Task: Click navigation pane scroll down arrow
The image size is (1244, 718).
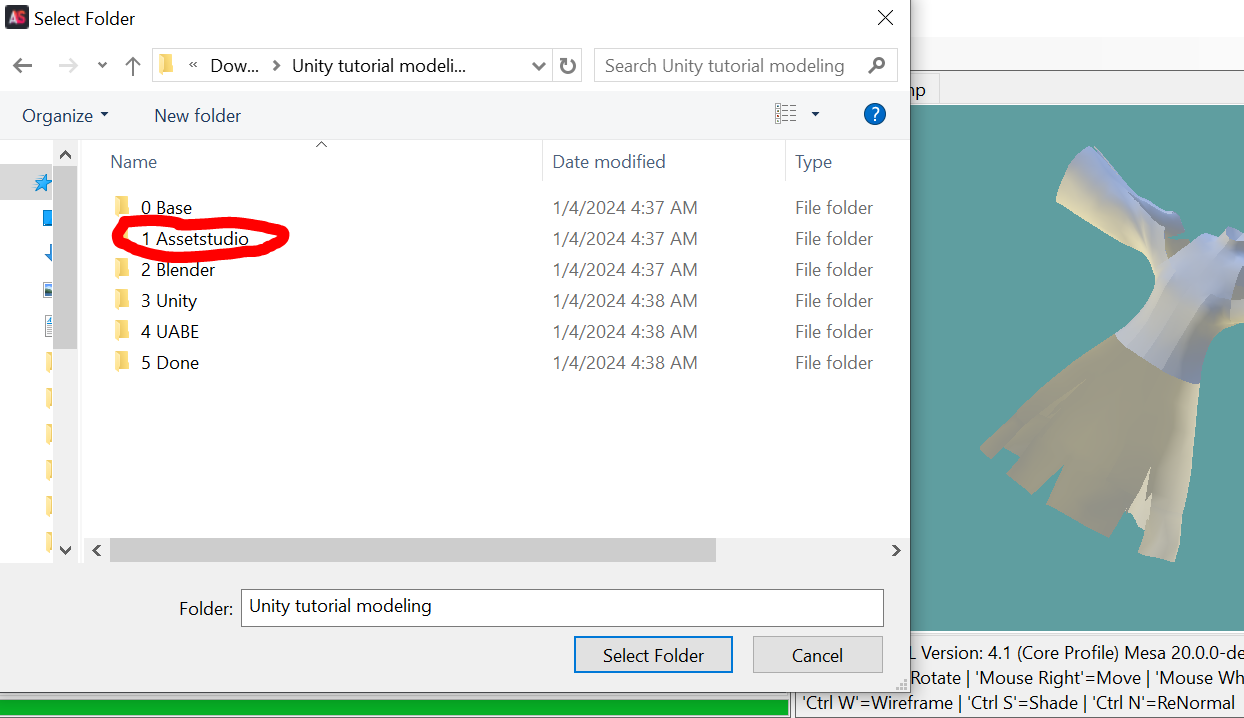Action: tap(65, 550)
